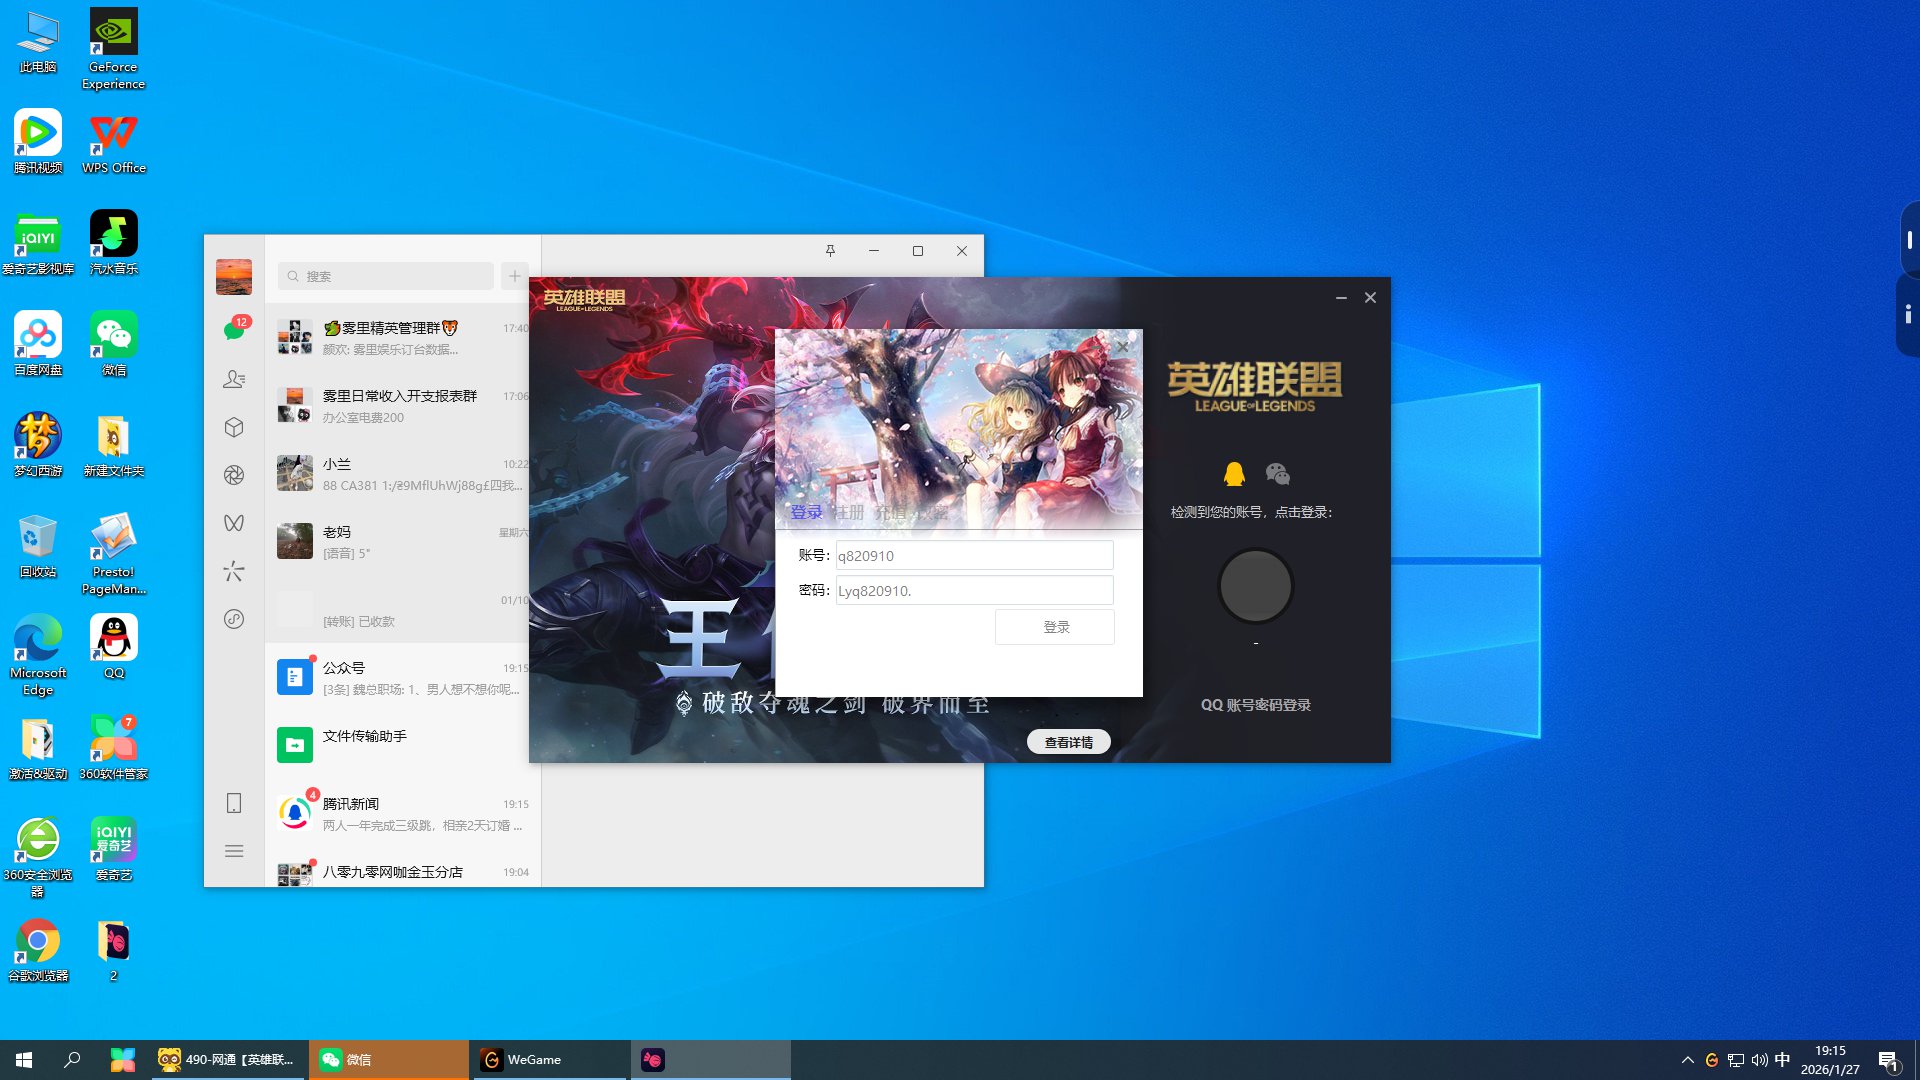
Task: Open WeChat Contacts sidebar icon
Action: click(234, 379)
